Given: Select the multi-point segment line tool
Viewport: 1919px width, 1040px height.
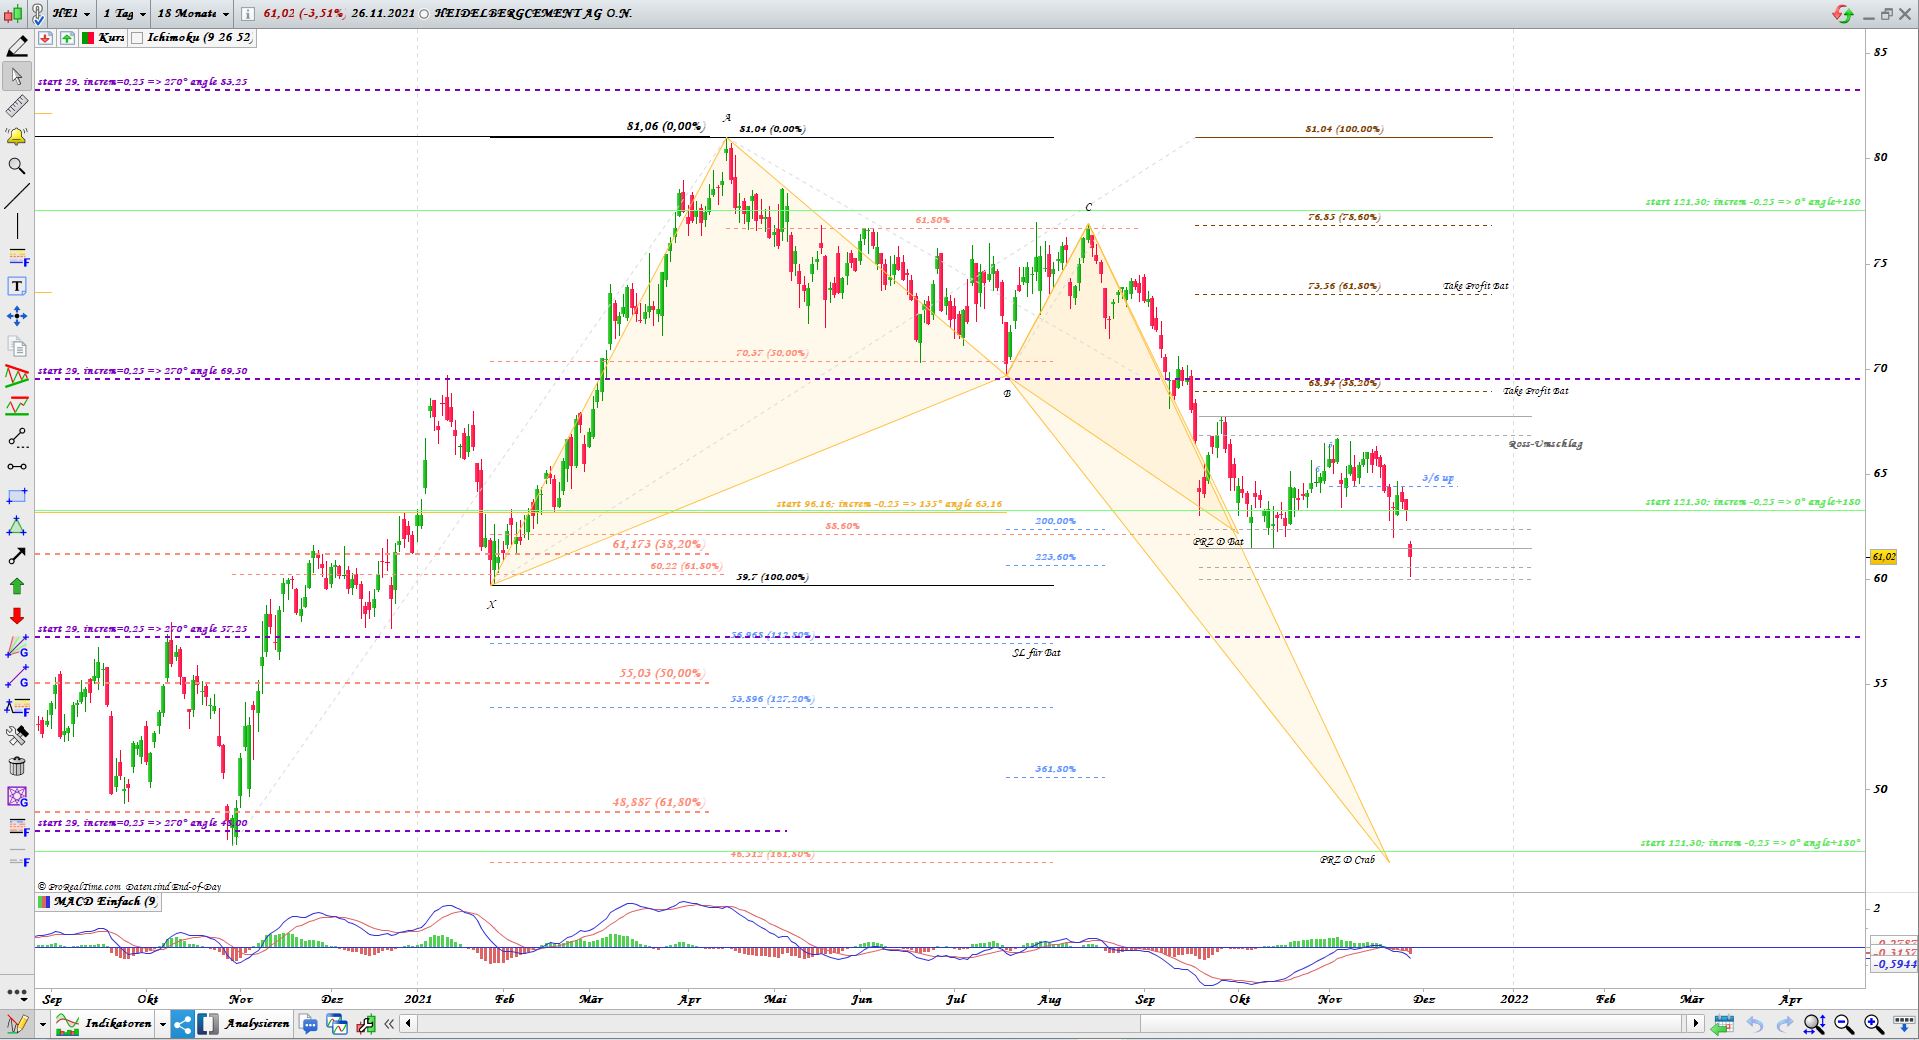Looking at the screenshot, I should [17, 437].
